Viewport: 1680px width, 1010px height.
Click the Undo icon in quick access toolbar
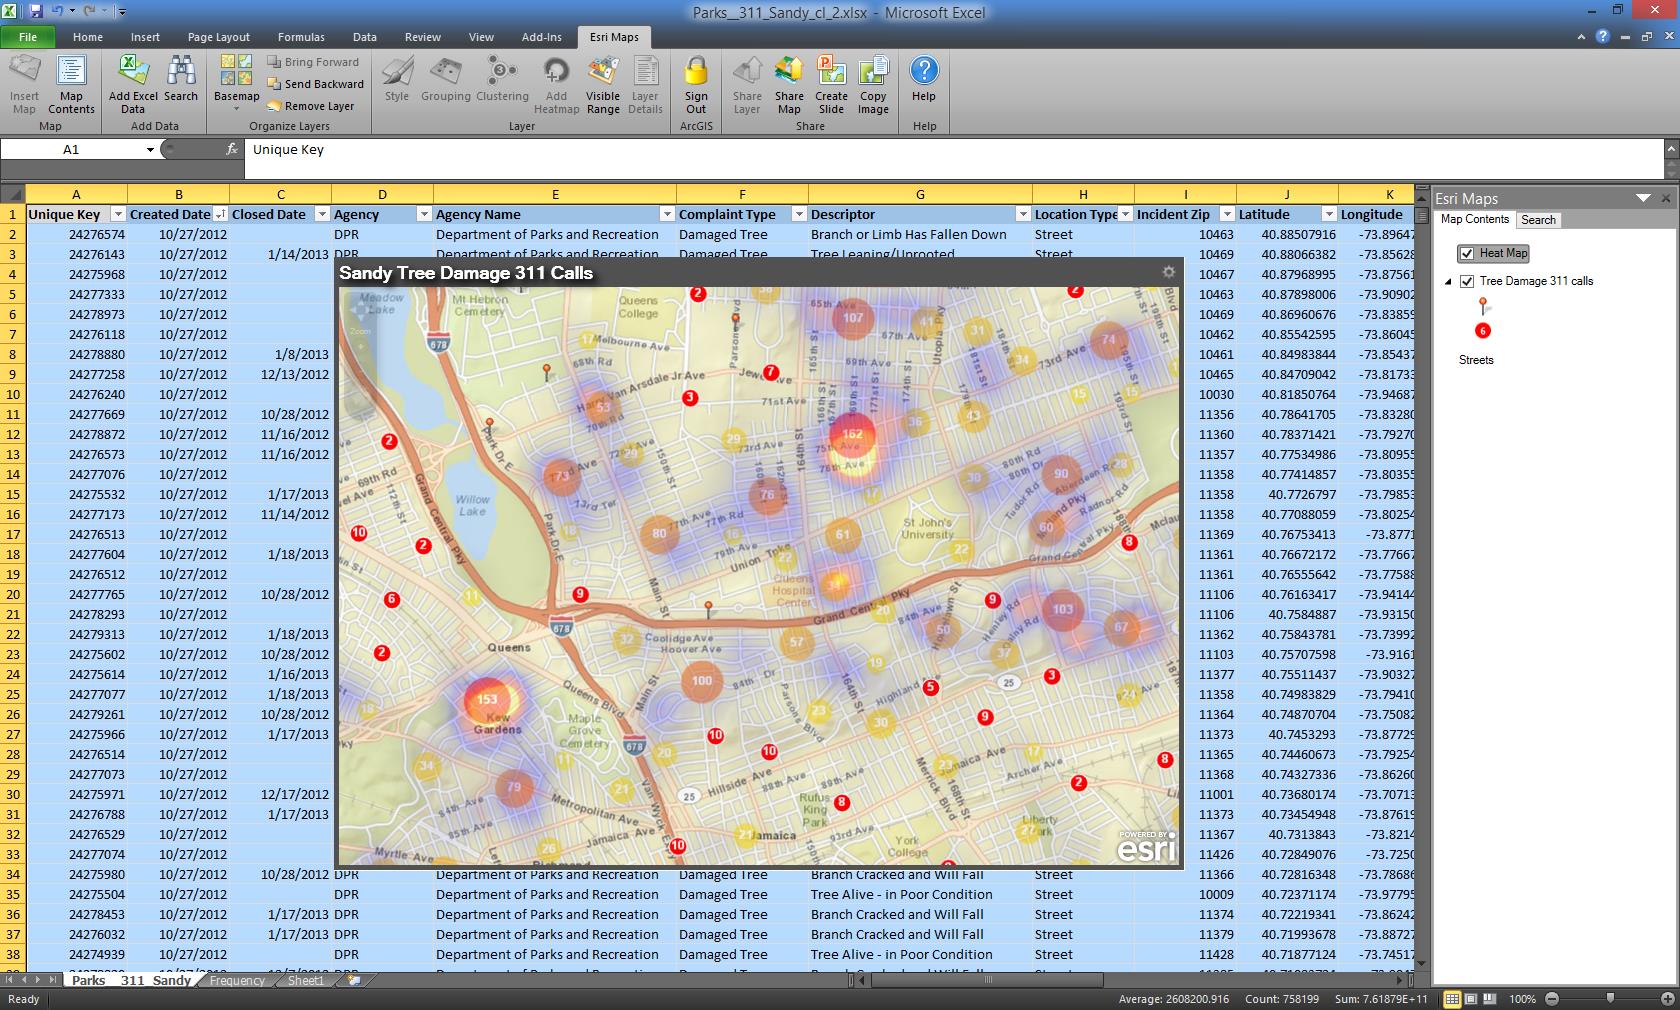[x=58, y=12]
